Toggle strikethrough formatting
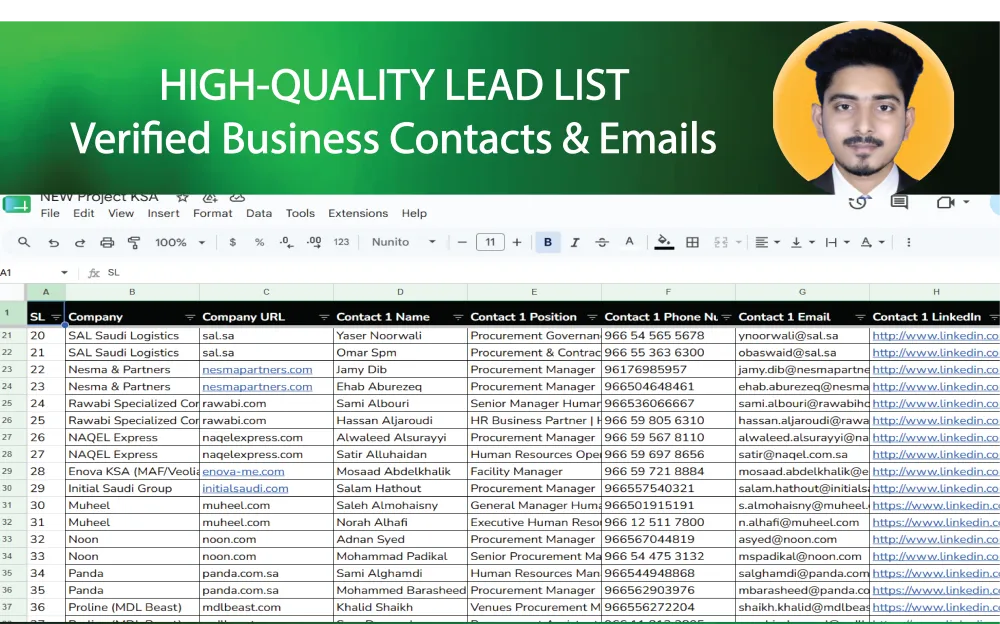Screen dimensions: 1000x624 (601, 242)
